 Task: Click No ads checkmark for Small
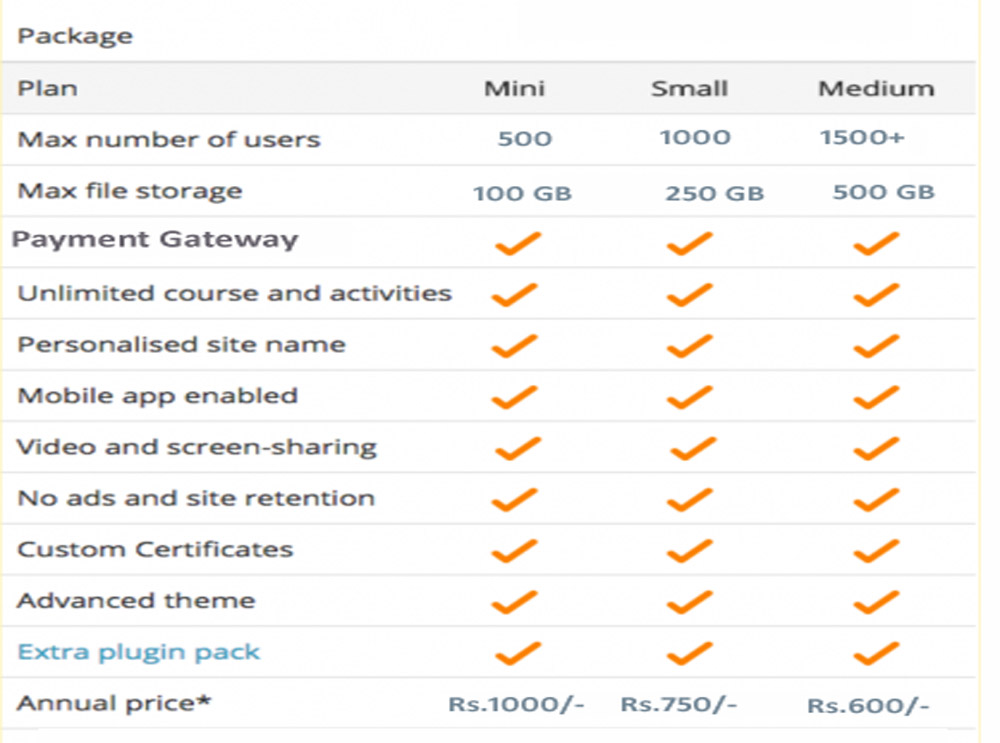689,500
